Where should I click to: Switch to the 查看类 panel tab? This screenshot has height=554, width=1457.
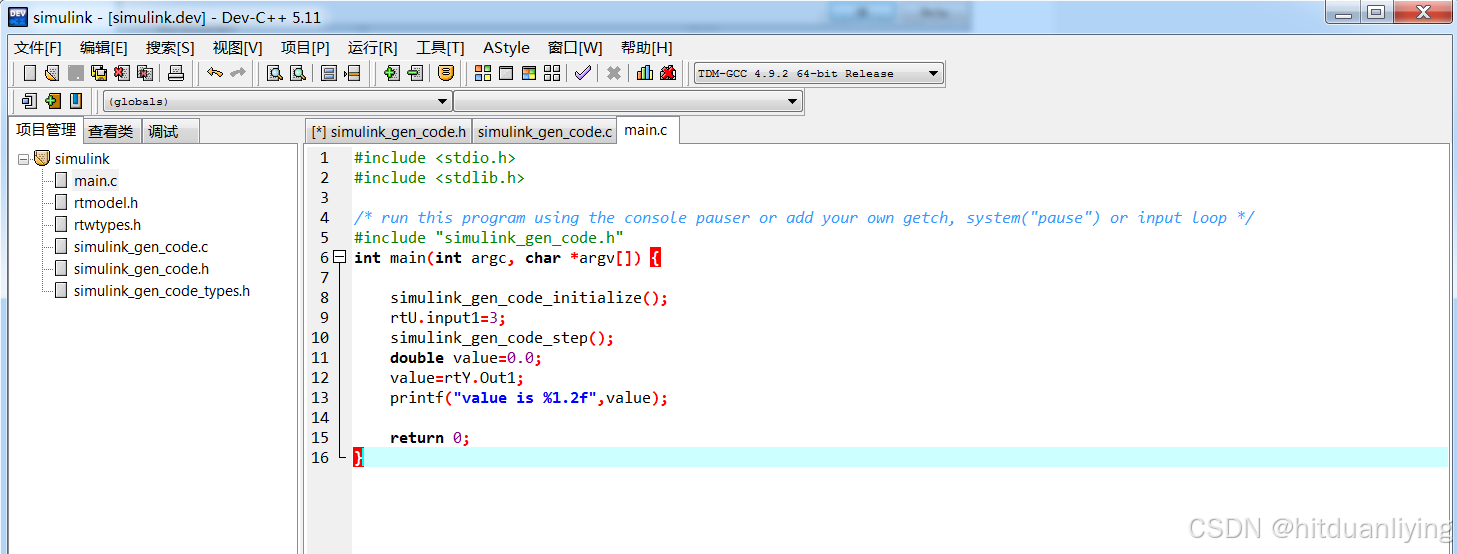tap(110, 131)
